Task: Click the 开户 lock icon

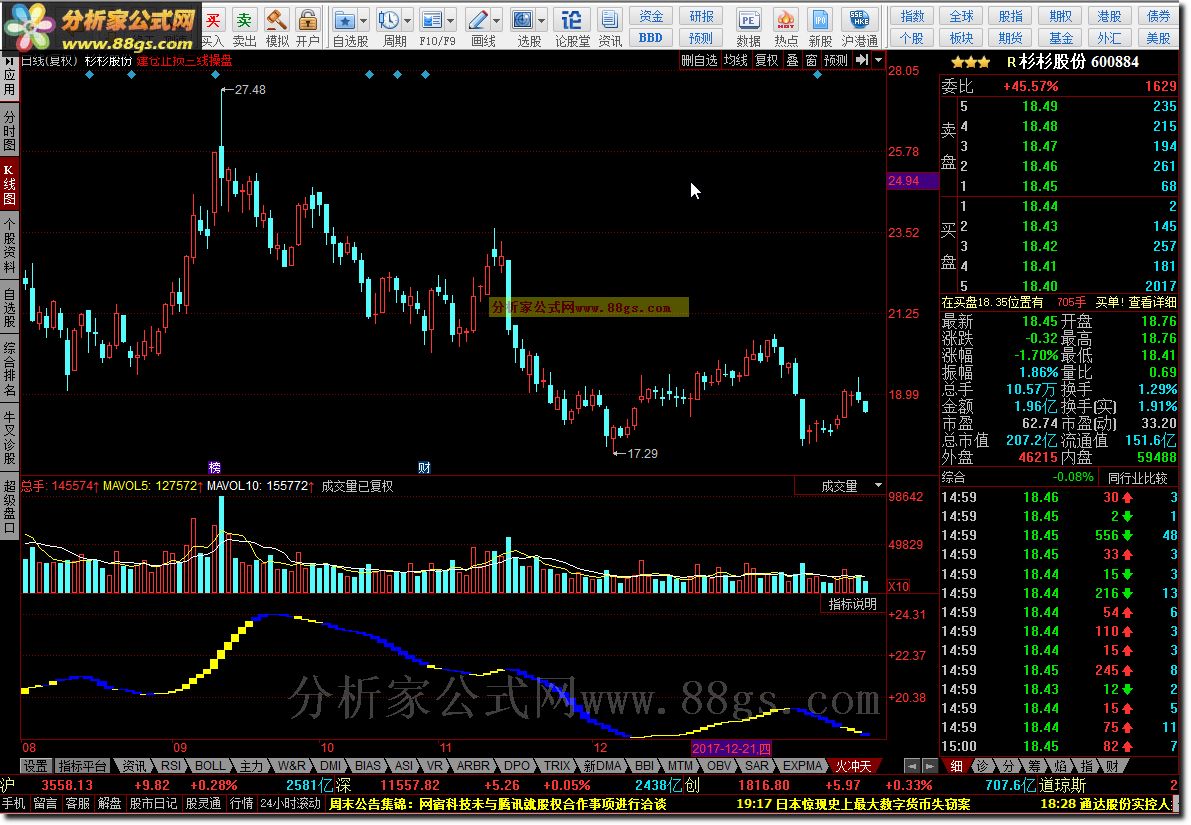Action: [x=308, y=21]
